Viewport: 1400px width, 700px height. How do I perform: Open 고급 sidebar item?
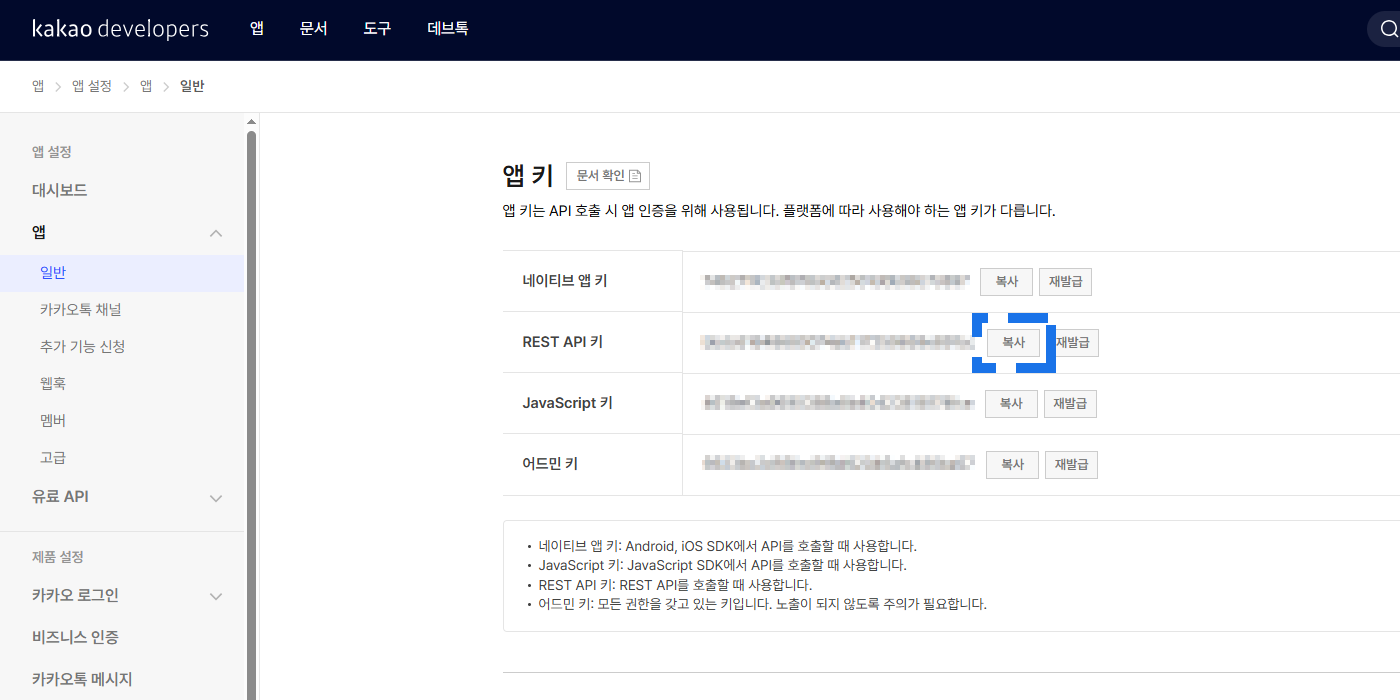click(x=53, y=458)
